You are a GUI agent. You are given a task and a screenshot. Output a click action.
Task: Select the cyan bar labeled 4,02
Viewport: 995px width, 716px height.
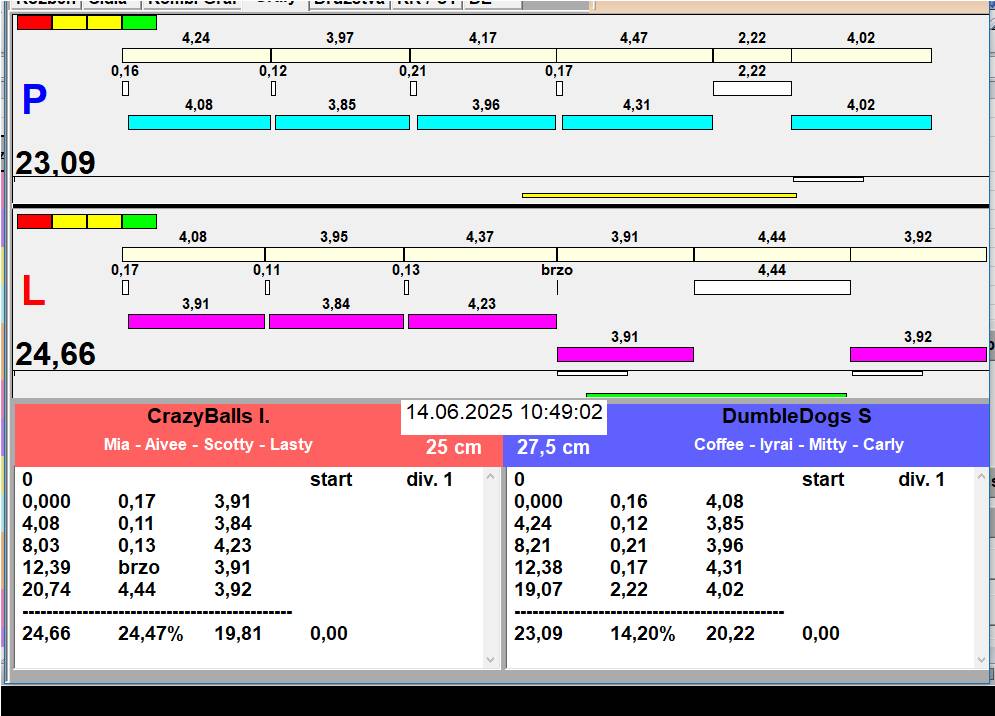861,123
